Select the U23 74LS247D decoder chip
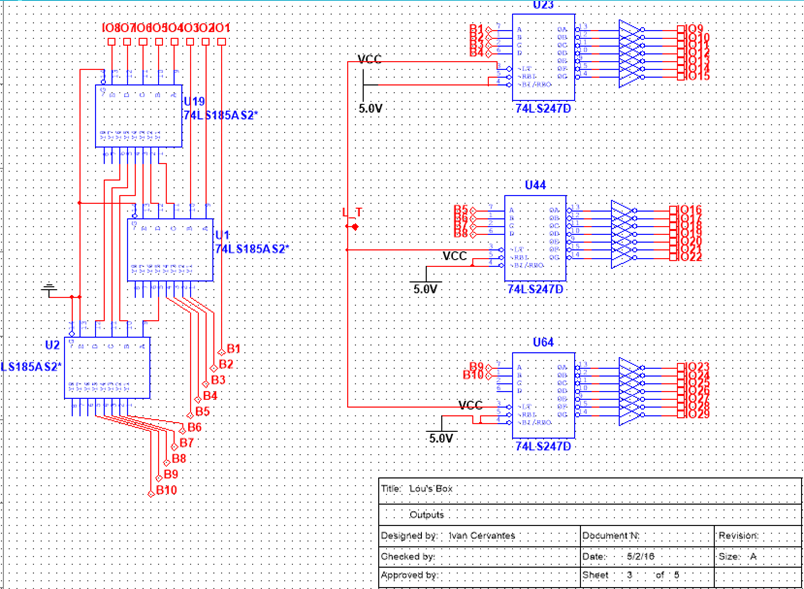Screen dimensions: 804x589 (542, 55)
